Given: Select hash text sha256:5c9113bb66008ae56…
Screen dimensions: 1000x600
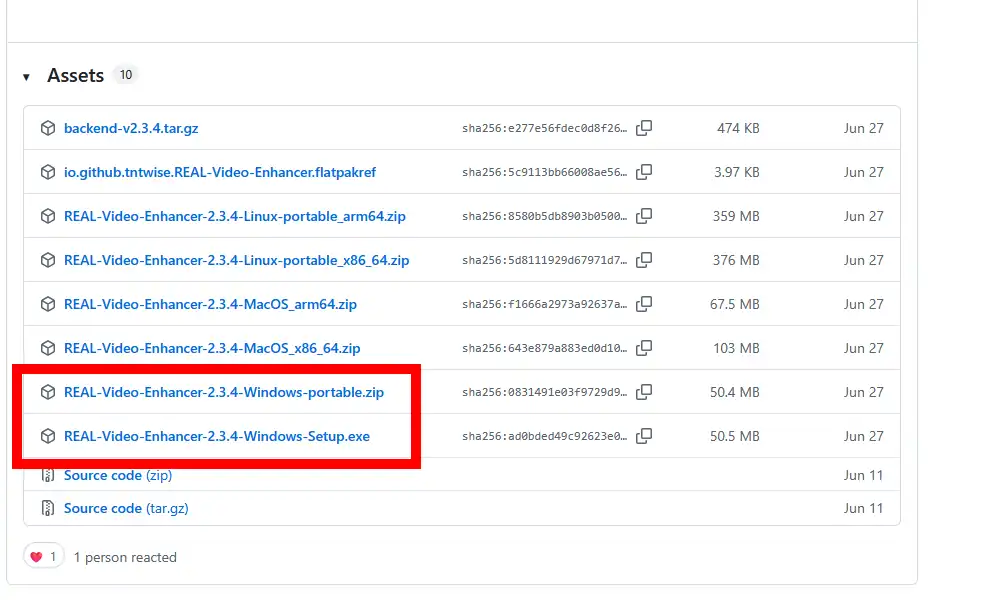Looking at the screenshot, I should pos(545,172).
